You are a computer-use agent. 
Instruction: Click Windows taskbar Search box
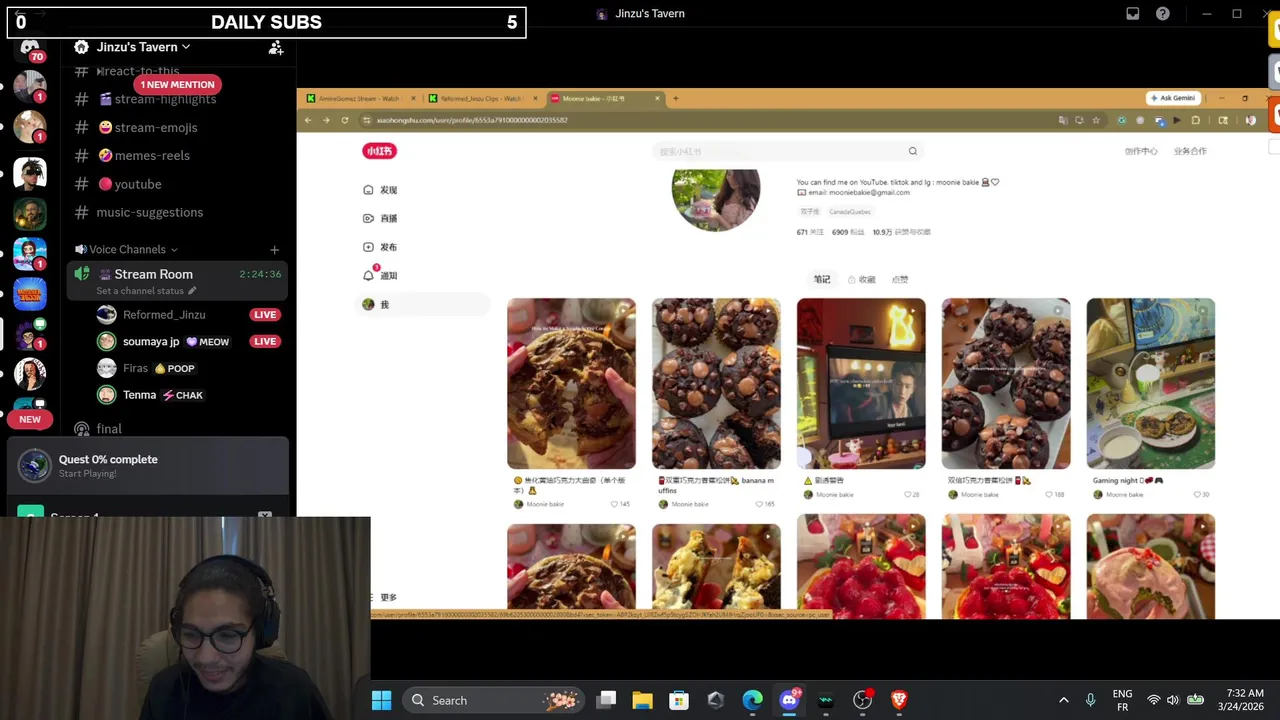[495, 700]
